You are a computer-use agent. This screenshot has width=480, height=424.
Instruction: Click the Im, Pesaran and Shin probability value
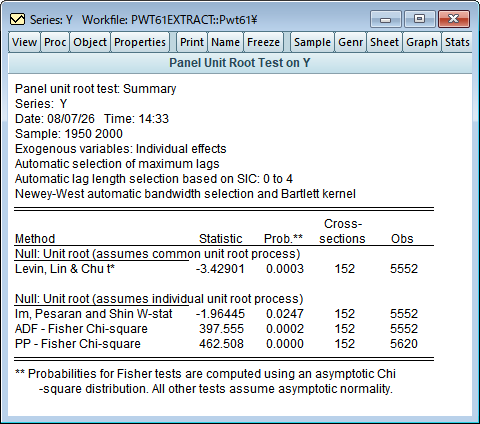(285, 314)
